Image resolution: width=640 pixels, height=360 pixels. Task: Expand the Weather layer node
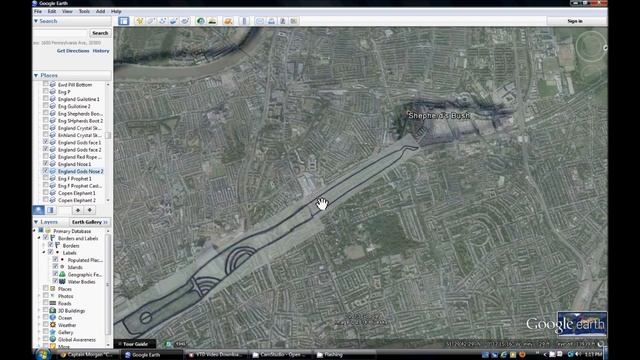pos(39,325)
